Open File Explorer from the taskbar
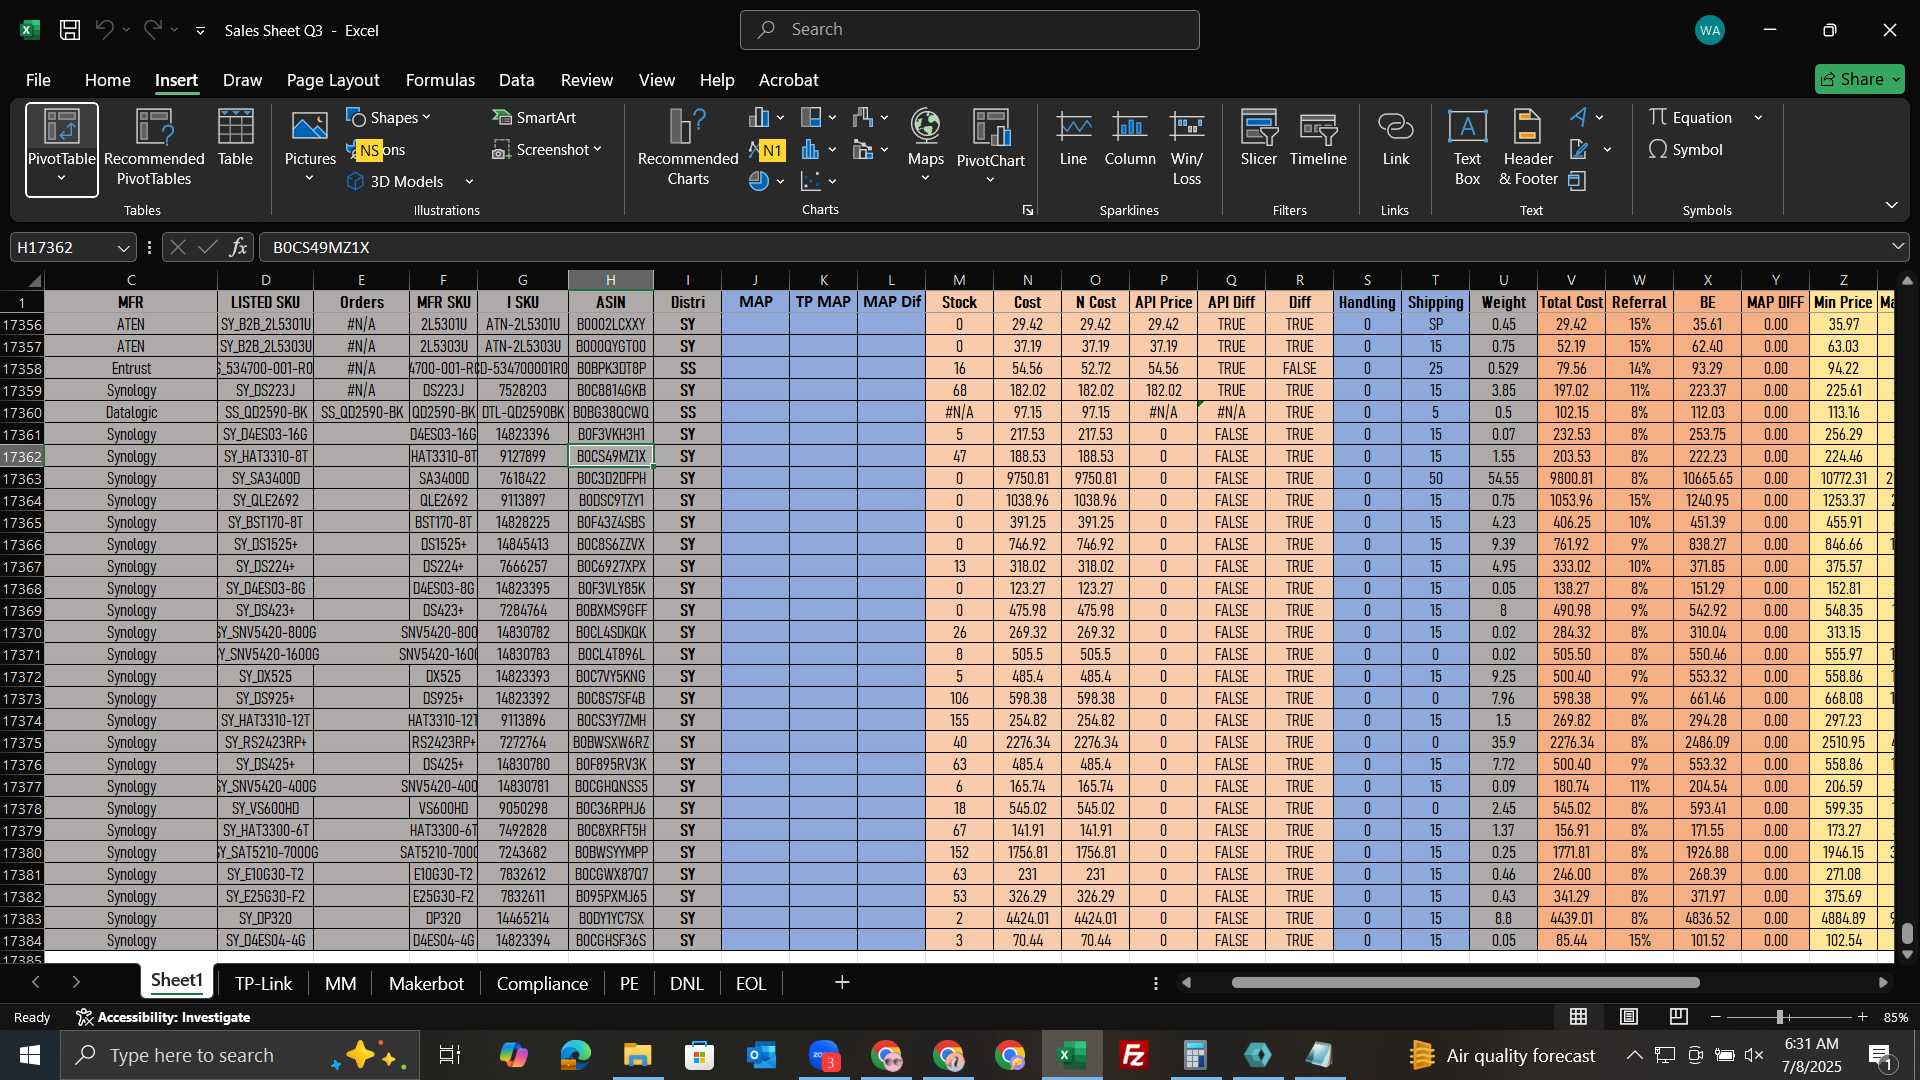 637,1055
